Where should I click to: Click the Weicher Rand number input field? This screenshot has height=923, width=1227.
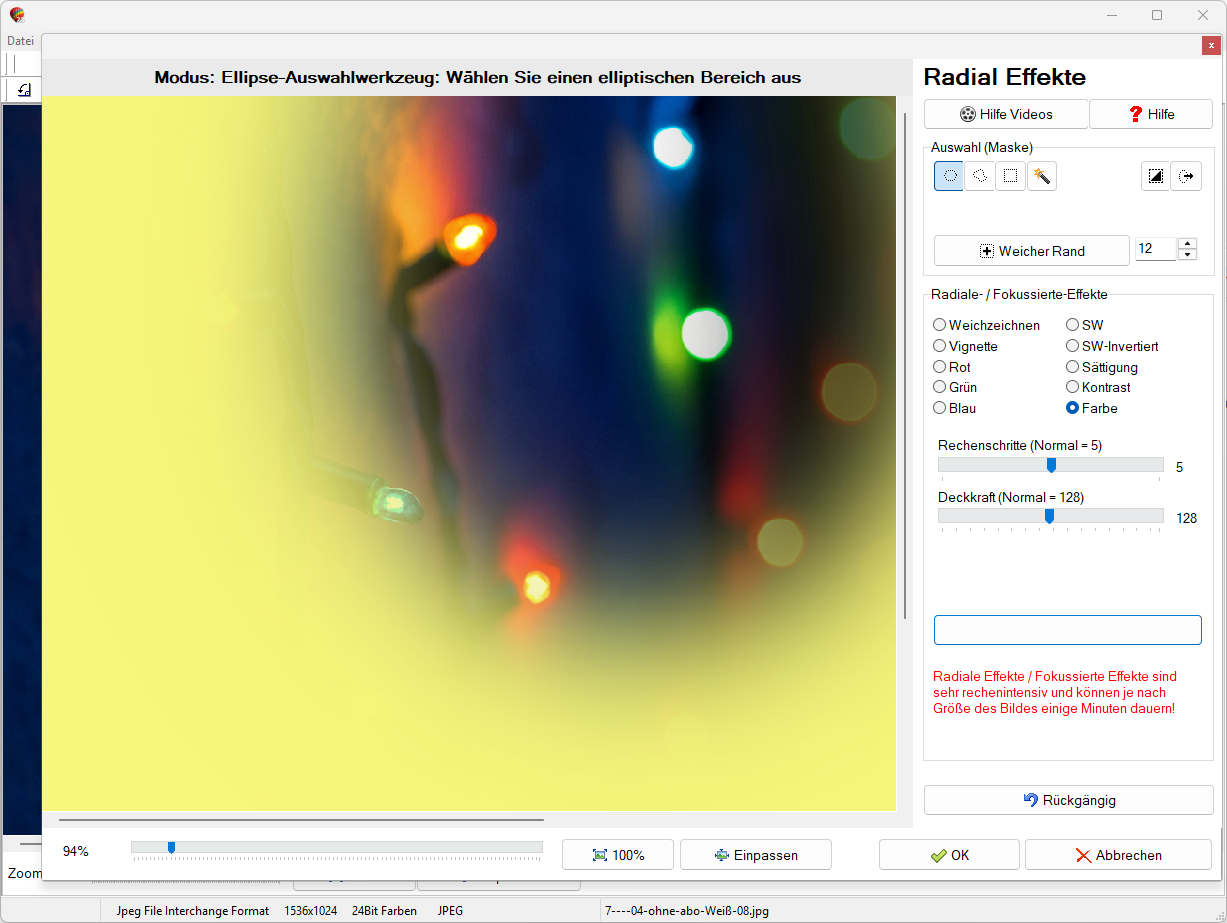click(1155, 249)
